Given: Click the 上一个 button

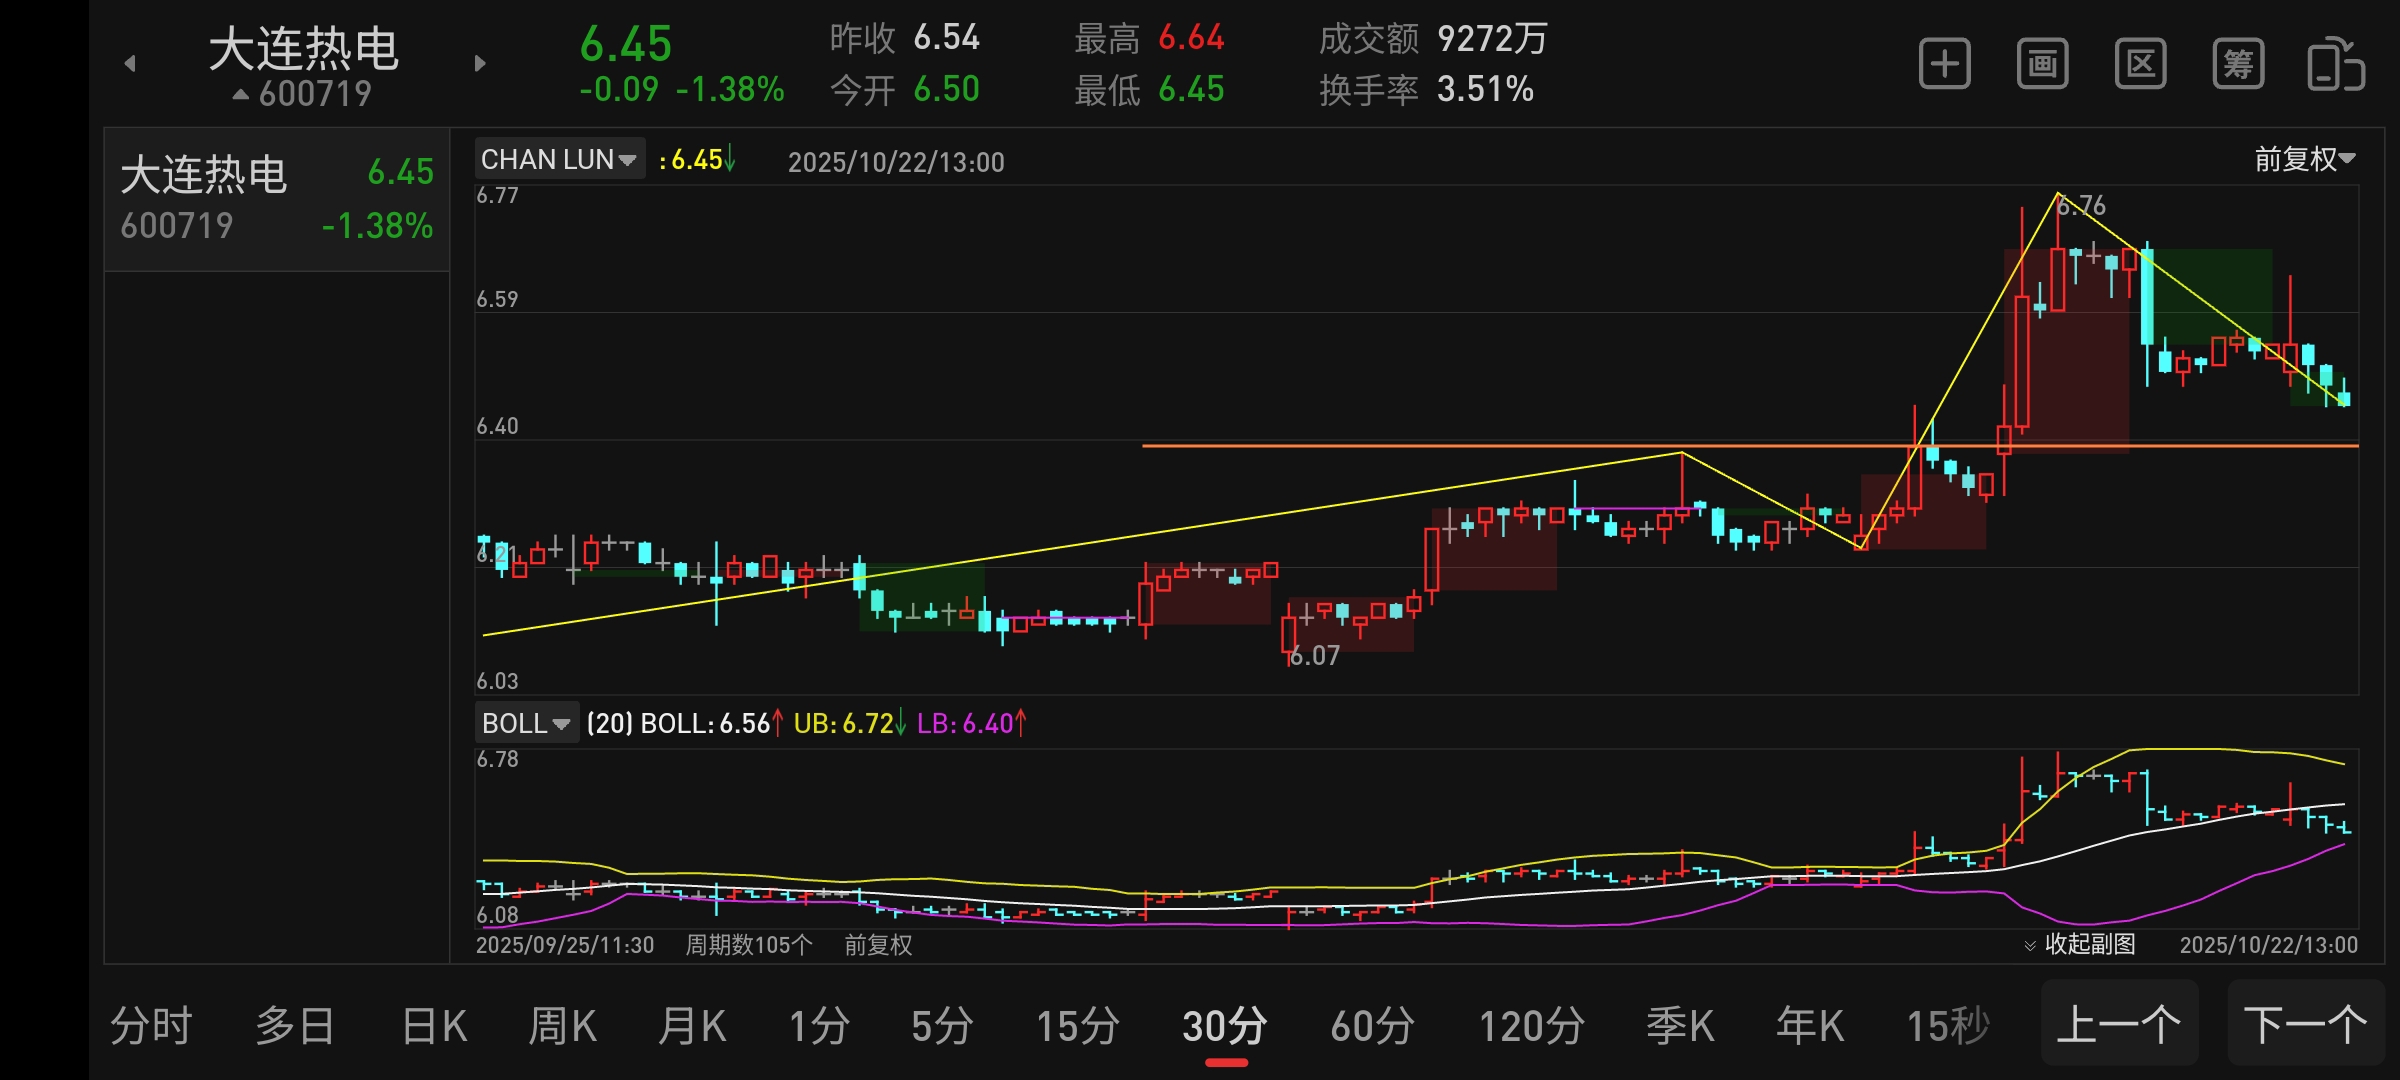Looking at the screenshot, I should pyautogui.click(x=2118, y=1025).
